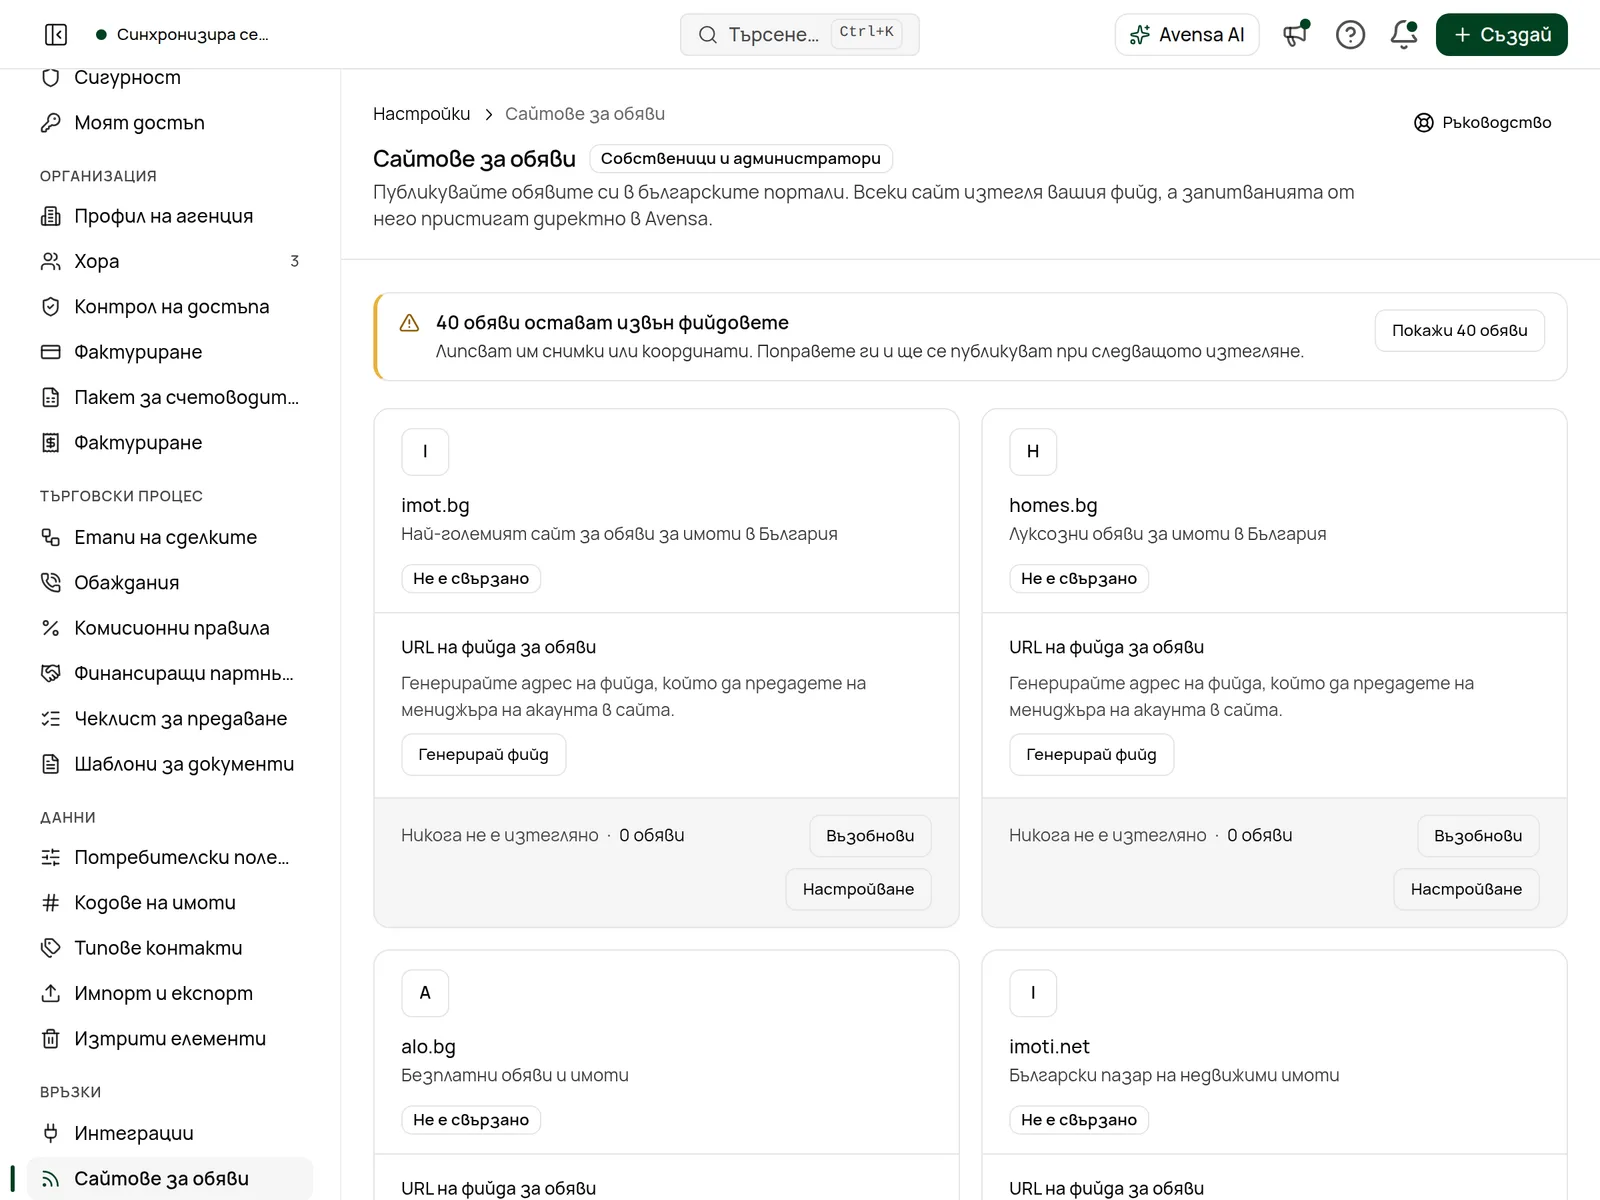Screen dimensions: 1600x1200
Task: Click the plug icon next to Интеграции
Action: pos(51,1133)
